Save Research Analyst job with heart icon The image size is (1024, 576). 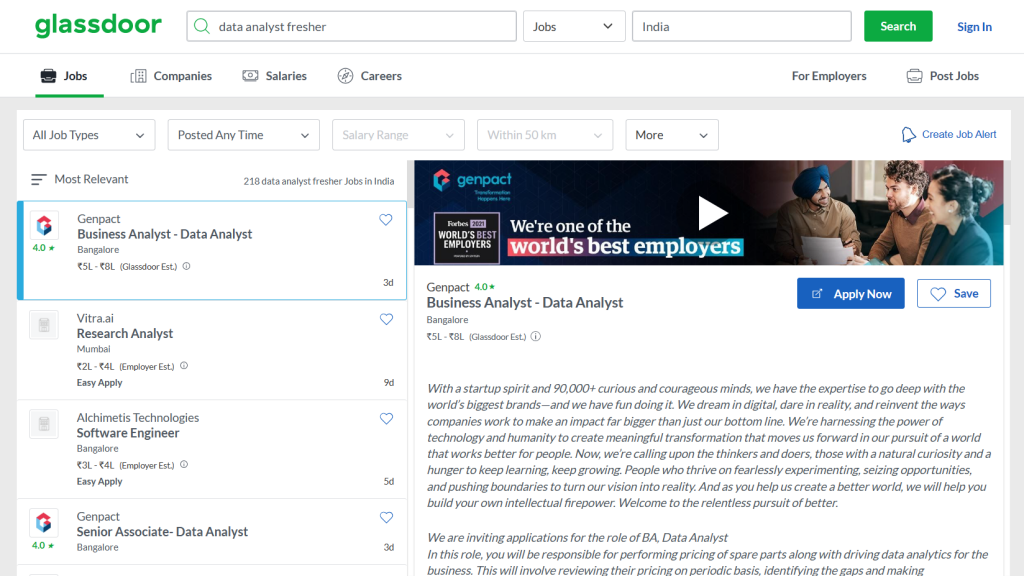387,319
